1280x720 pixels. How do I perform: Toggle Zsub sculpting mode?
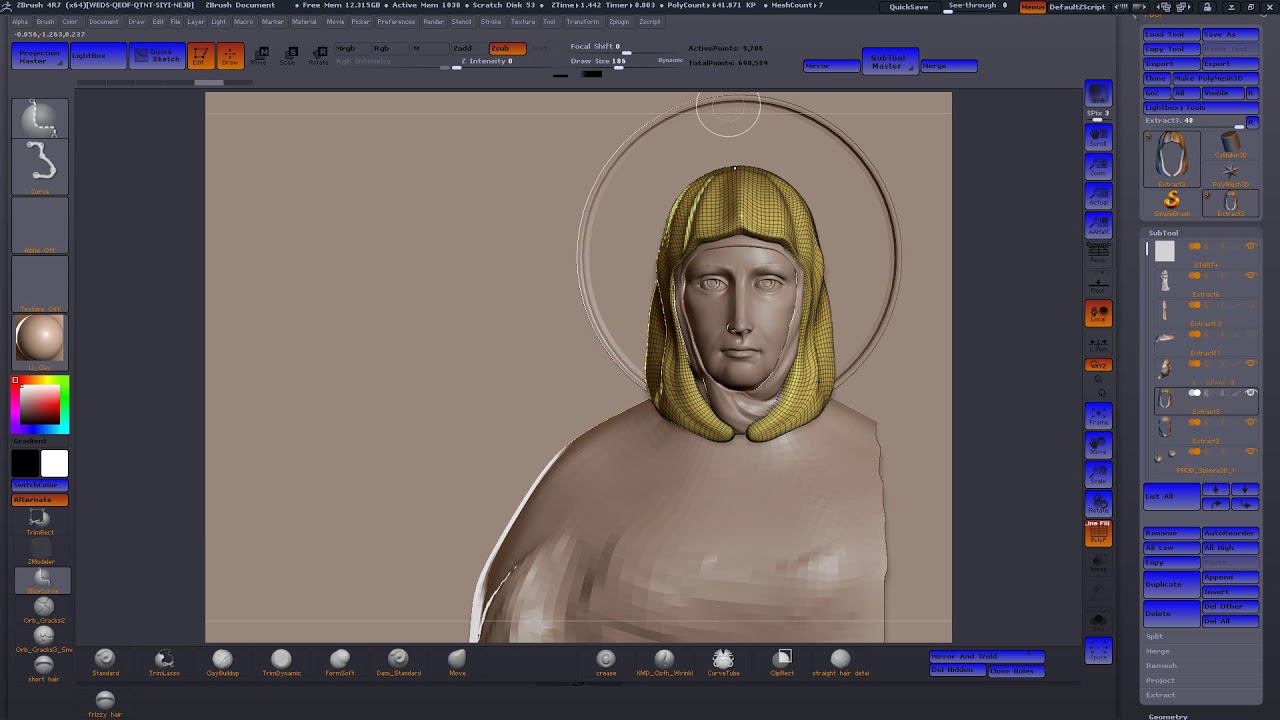(507, 48)
